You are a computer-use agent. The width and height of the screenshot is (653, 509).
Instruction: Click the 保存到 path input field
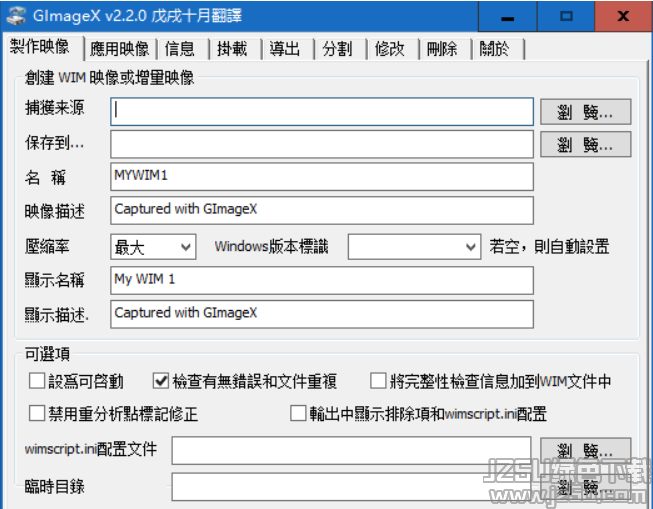[322, 144]
